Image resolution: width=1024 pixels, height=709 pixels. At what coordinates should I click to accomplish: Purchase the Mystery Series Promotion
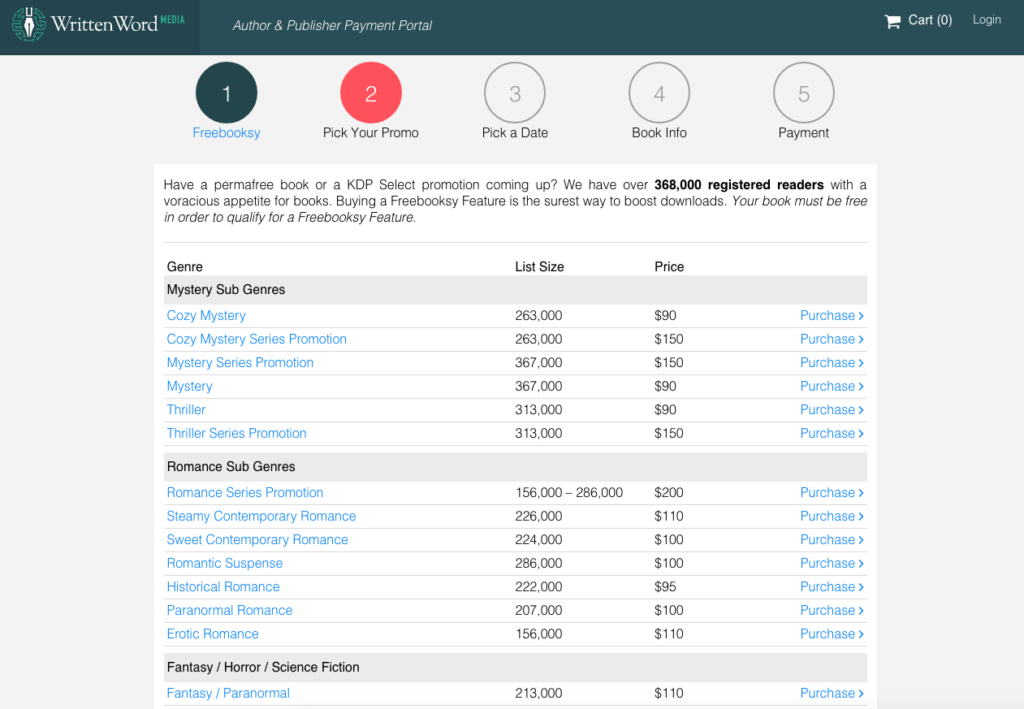coord(831,362)
